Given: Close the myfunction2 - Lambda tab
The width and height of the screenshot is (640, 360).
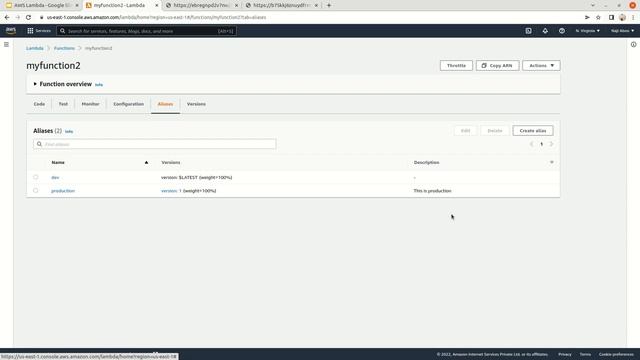Looking at the screenshot, I should pos(156,5).
